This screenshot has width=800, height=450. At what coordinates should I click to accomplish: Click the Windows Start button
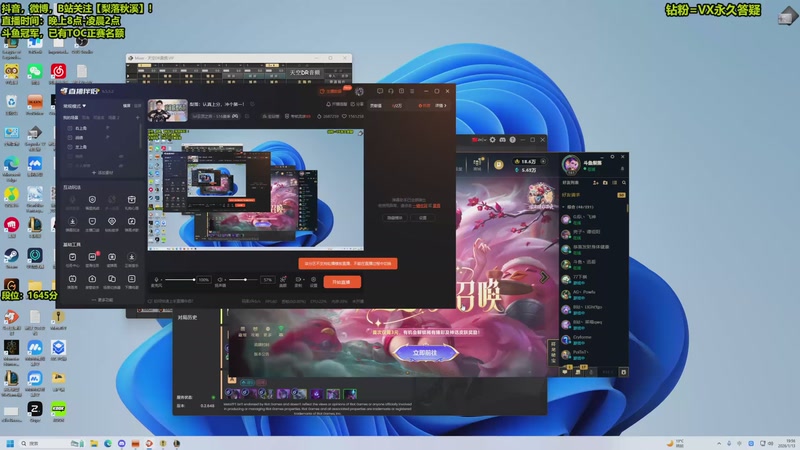click(x=10, y=443)
